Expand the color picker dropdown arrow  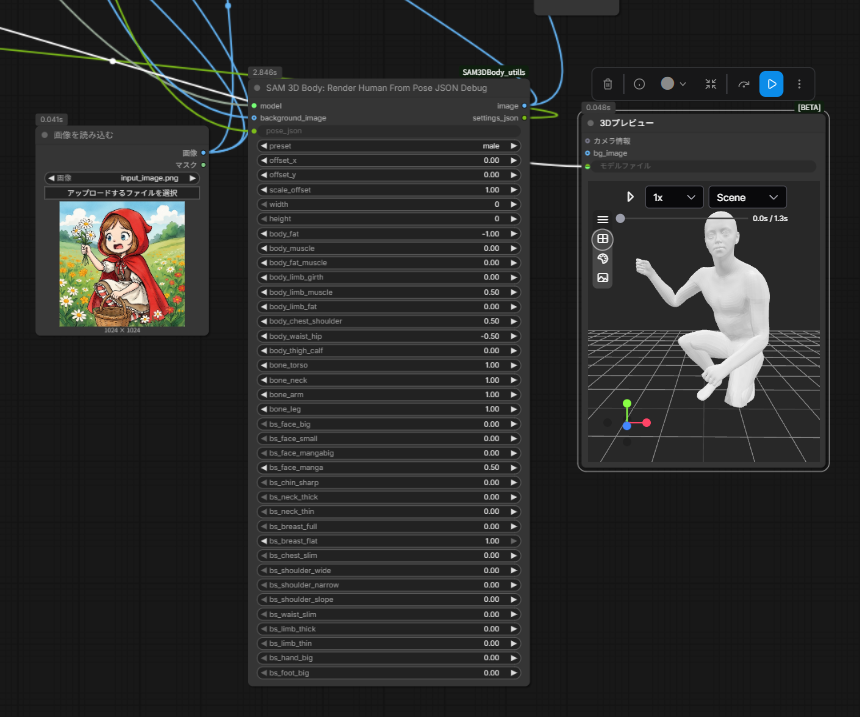pyautogui.click(x=683, y=84)
